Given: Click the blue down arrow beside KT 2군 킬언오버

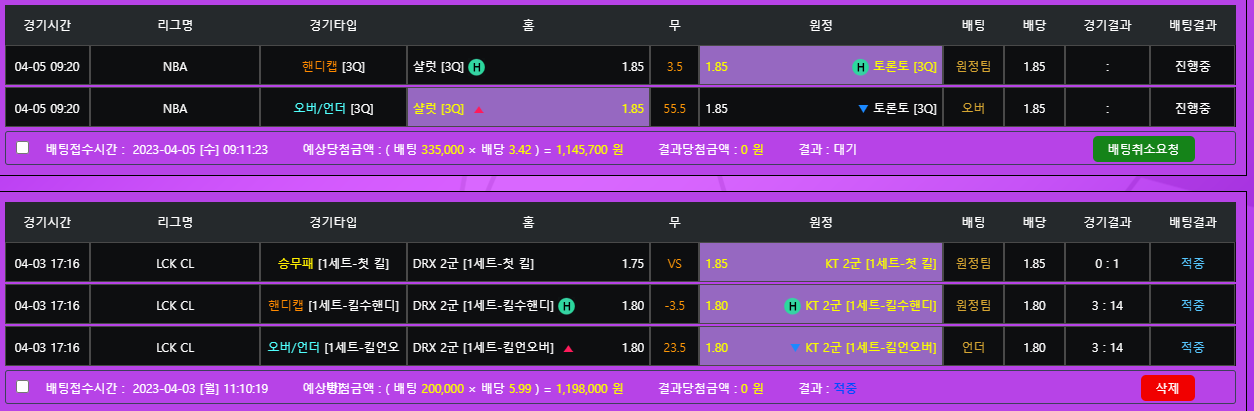Looking at the screenshot, I should click(796, 347).
